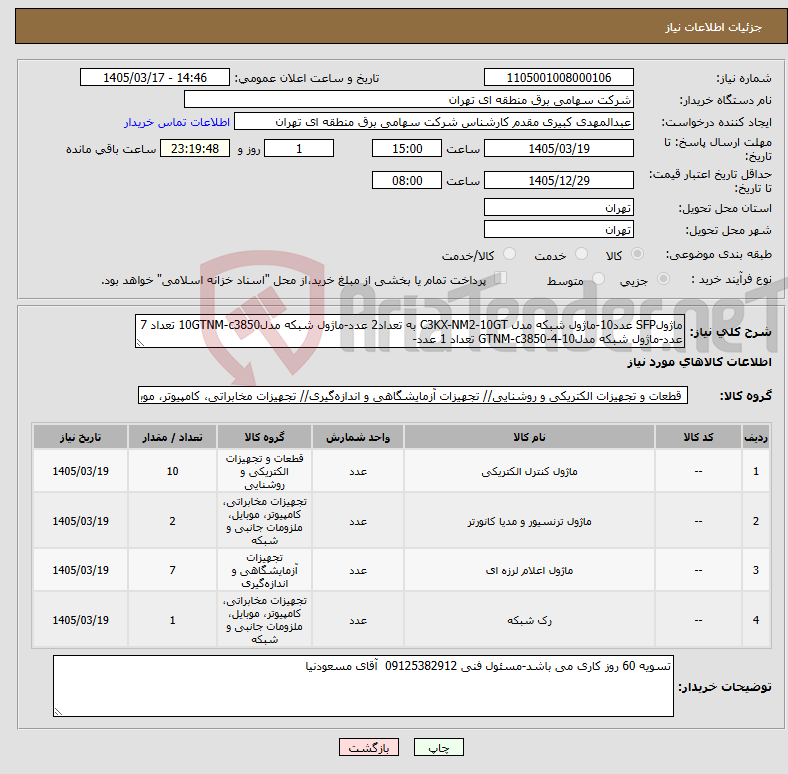The height and width of the screenshot is (774, 788).
Task: Click the تعداد / مقدار column header
Action: (x=172, y=437)
